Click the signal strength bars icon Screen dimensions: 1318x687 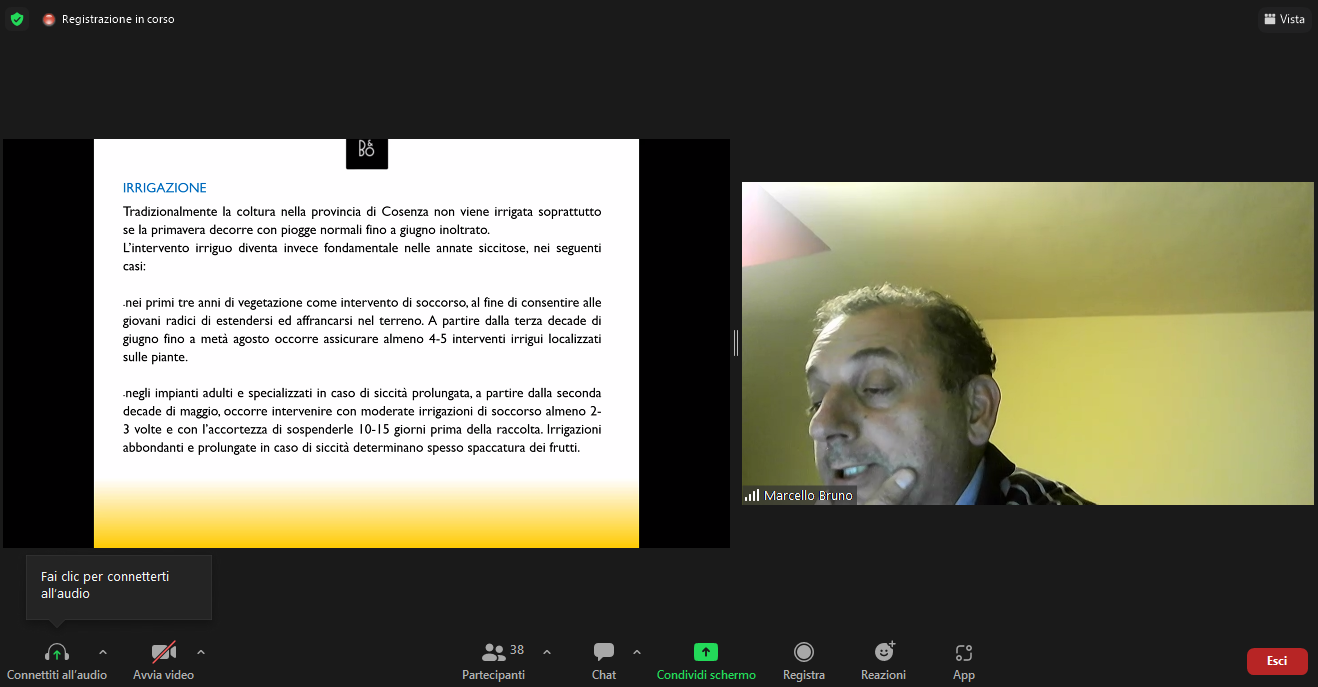point(752,496)
